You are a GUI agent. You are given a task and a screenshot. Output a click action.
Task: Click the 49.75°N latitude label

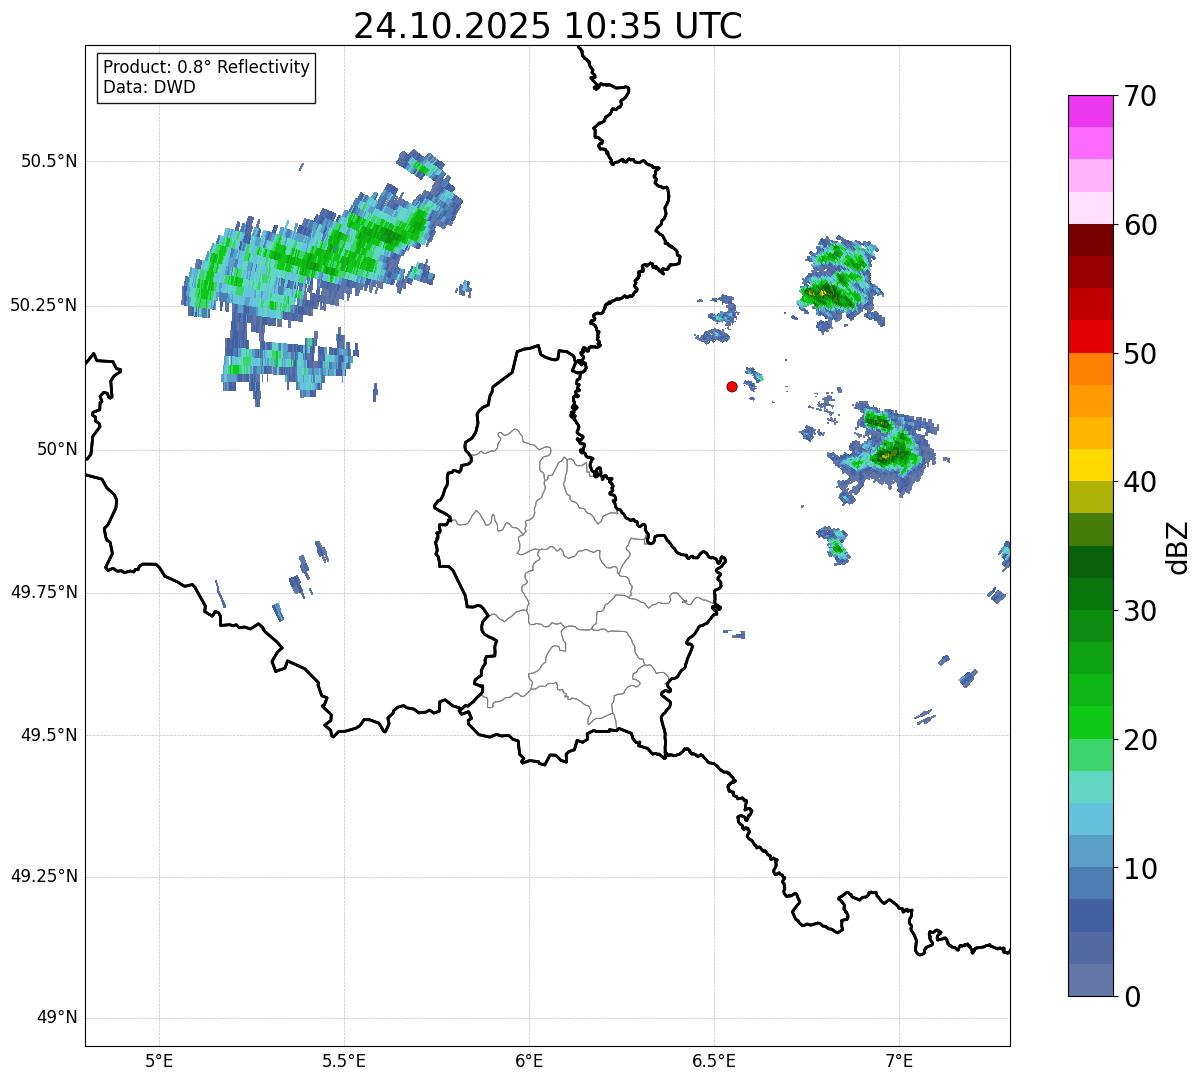click(x=44, y=592)
